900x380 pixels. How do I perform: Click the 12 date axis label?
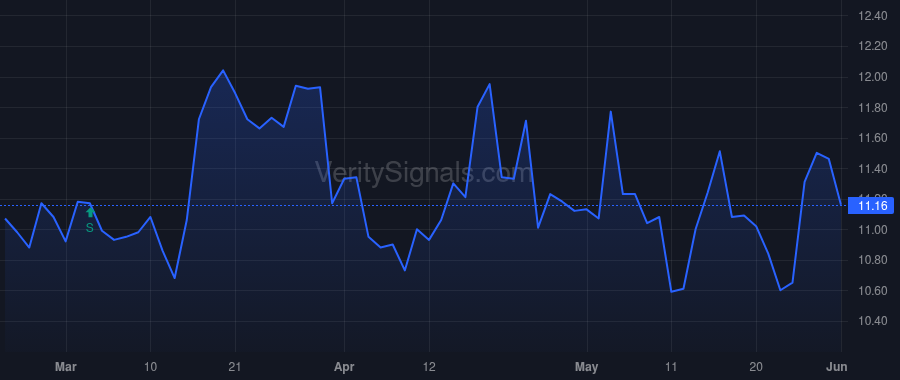click(429, 367)
